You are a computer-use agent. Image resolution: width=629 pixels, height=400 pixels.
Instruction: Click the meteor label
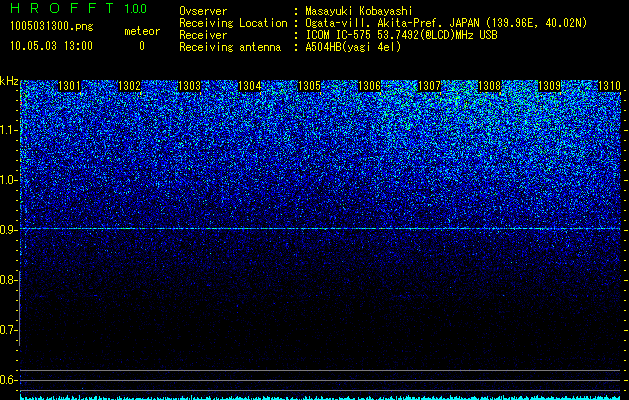(142, 31)
